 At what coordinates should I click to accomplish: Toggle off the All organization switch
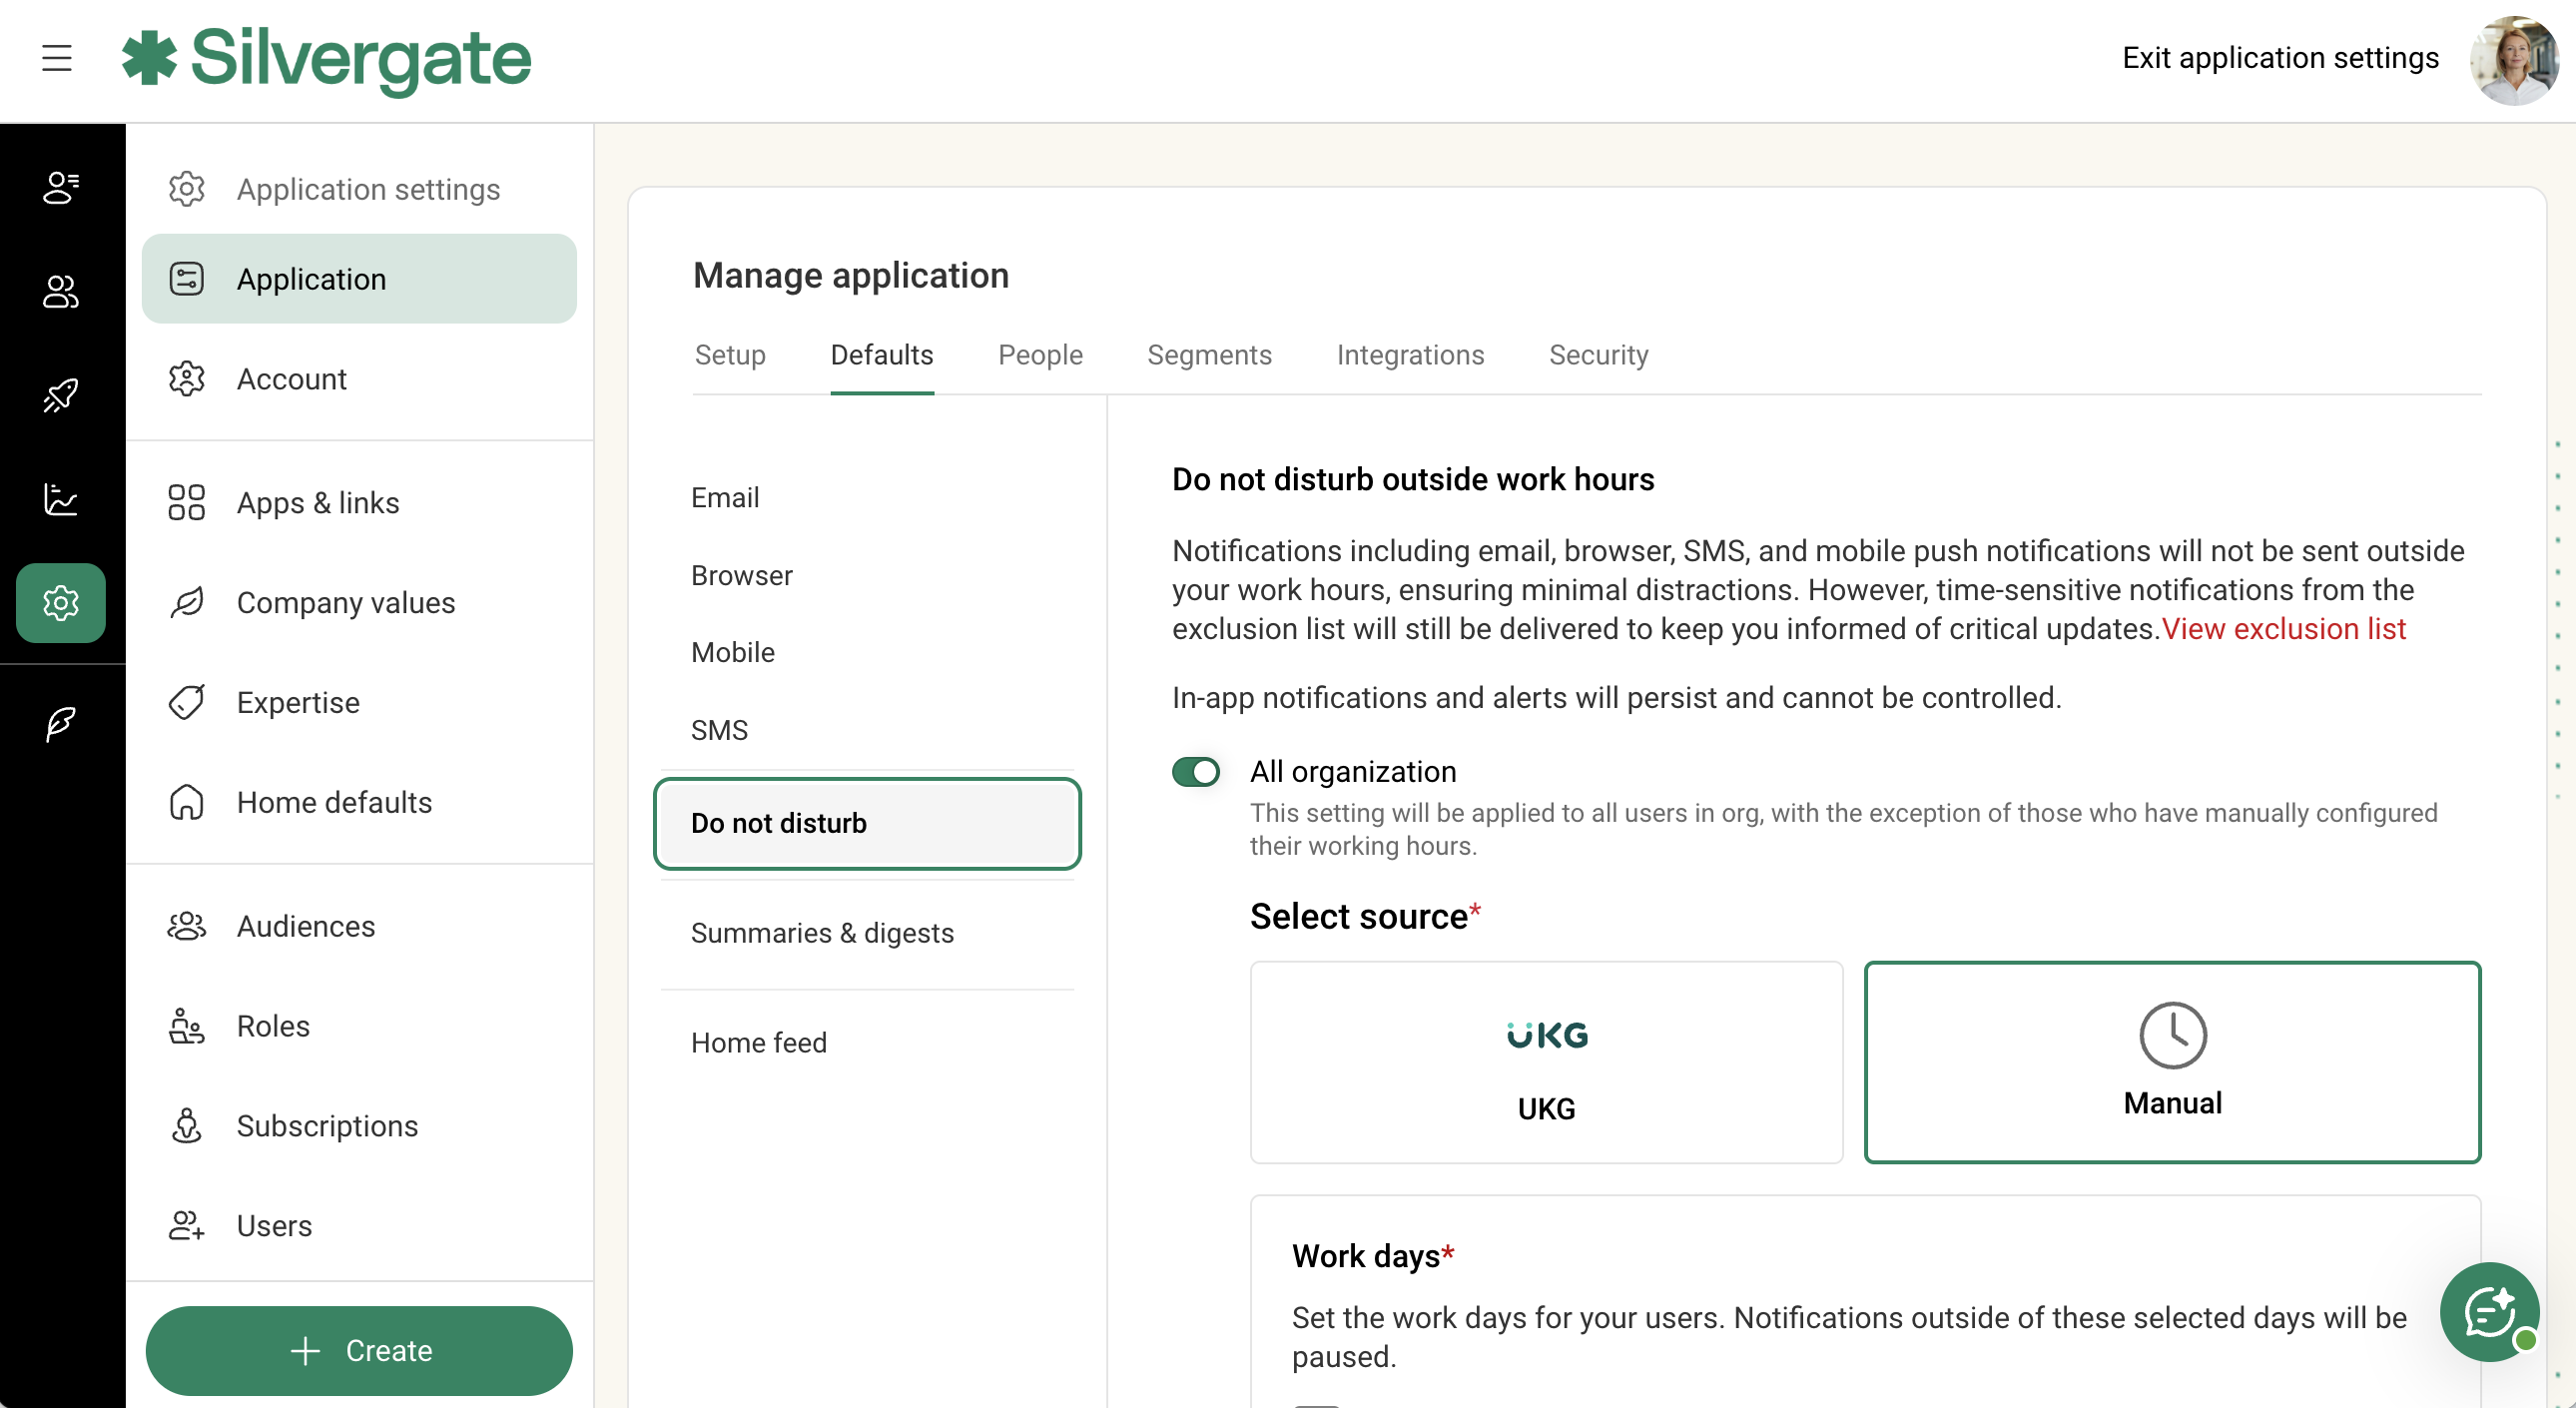(x=1195, y=772)
